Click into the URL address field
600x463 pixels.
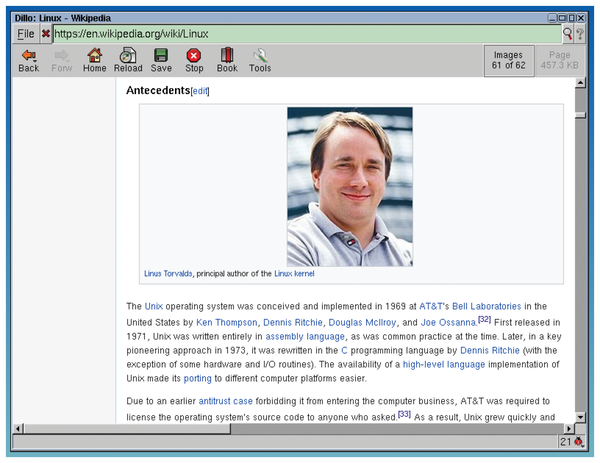tap(307, 34)
